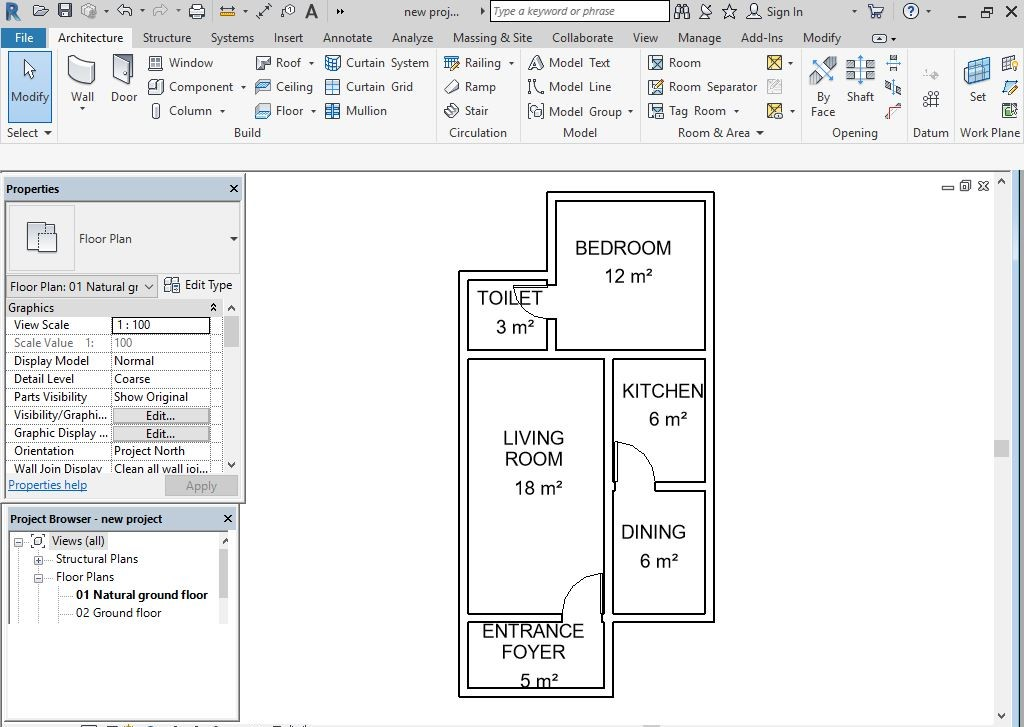Click the Edit Type button
This screenshot has width=1024, height=727.
pos(198,285)
